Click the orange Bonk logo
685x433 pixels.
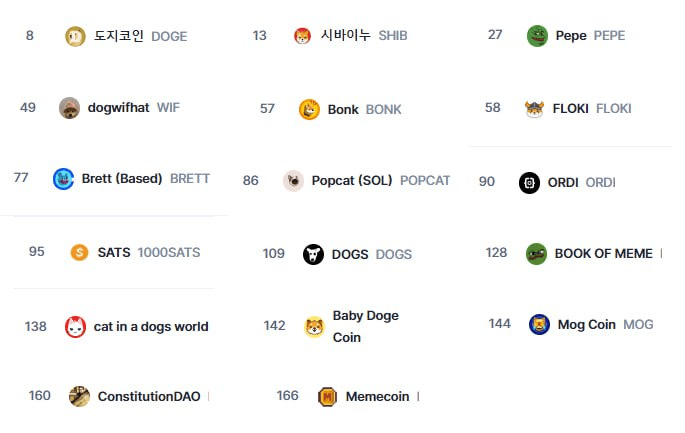[x=309, y=109]
